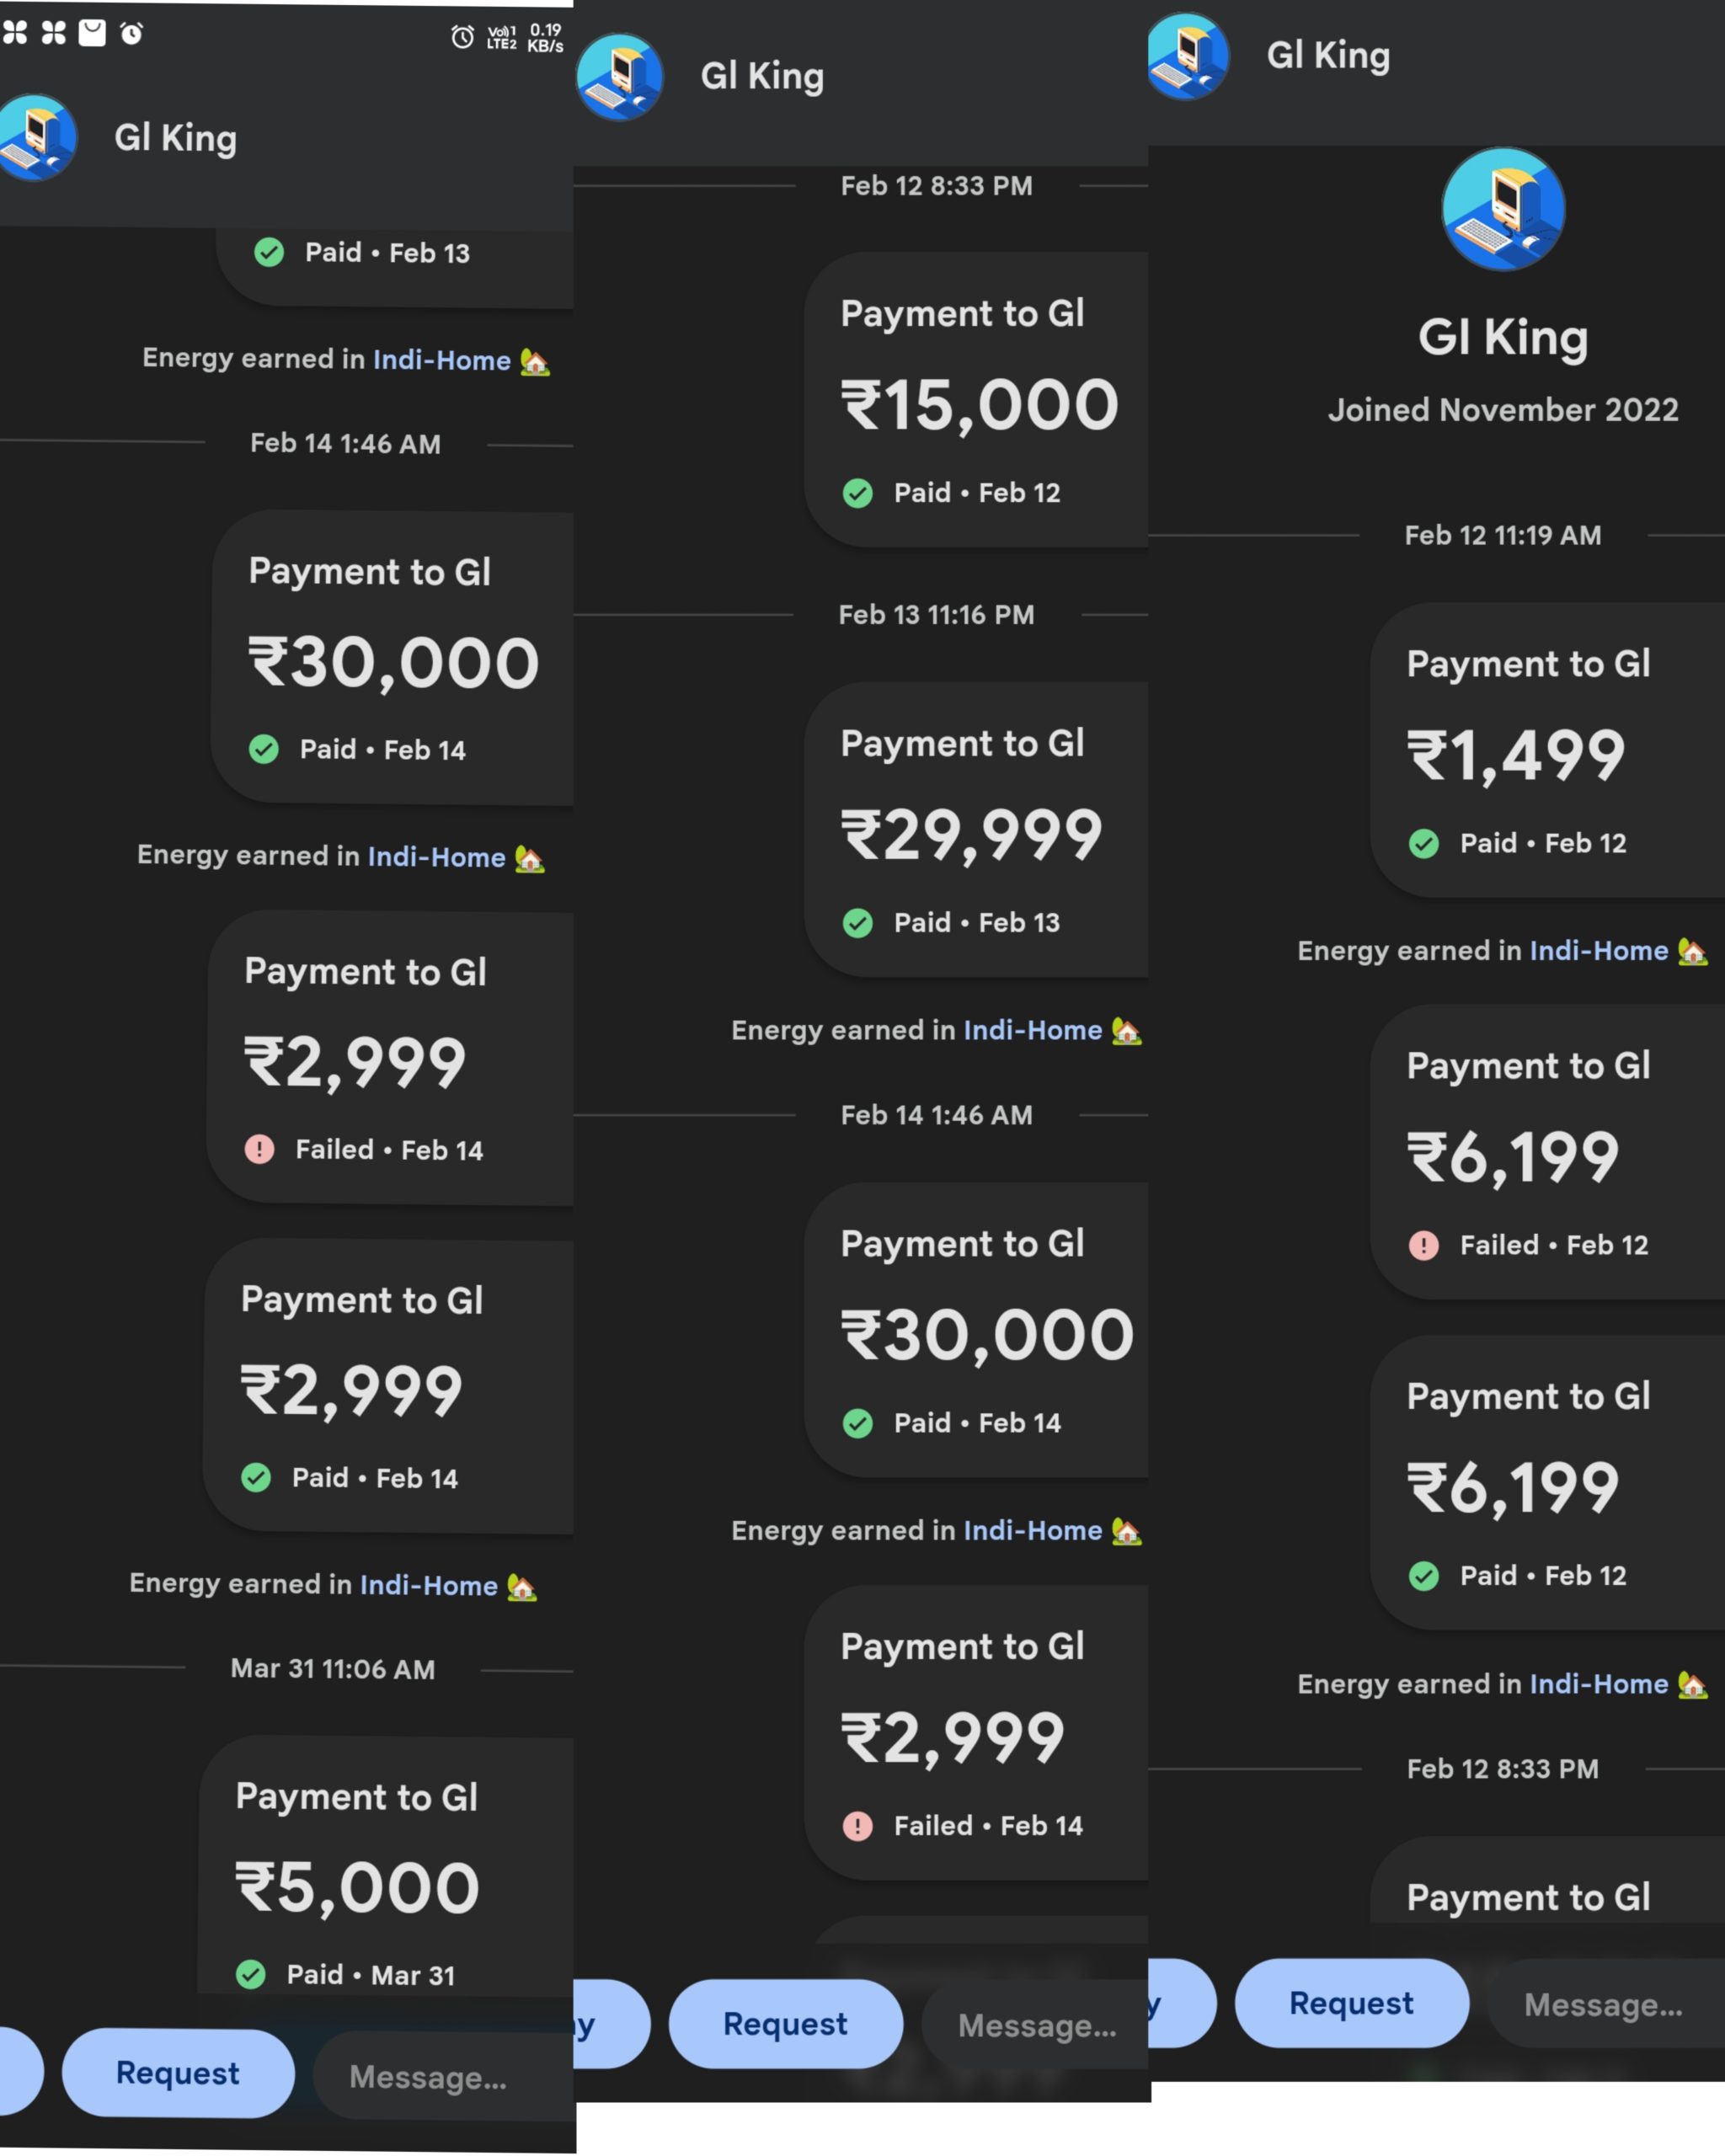Tap the green paid checkmark under ₹15,000
Screen dimensions: 1725x2156
(x=857, y=493)
